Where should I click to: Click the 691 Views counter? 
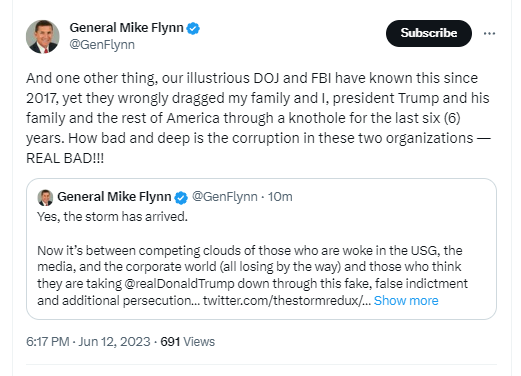click(188, 342)
